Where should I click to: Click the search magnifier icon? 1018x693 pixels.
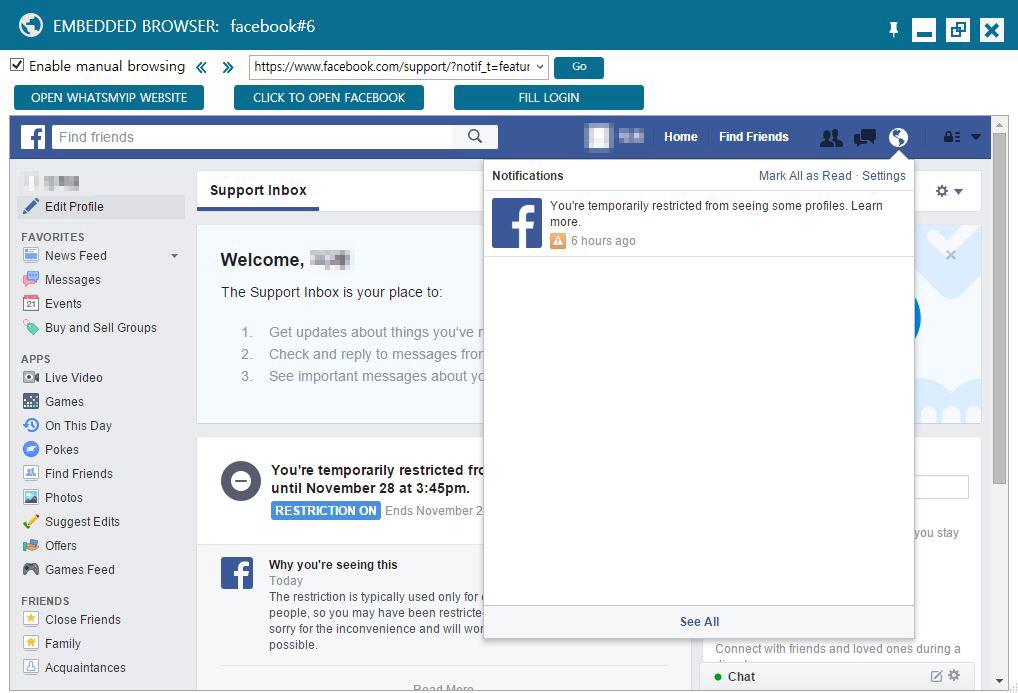point(475,136)
